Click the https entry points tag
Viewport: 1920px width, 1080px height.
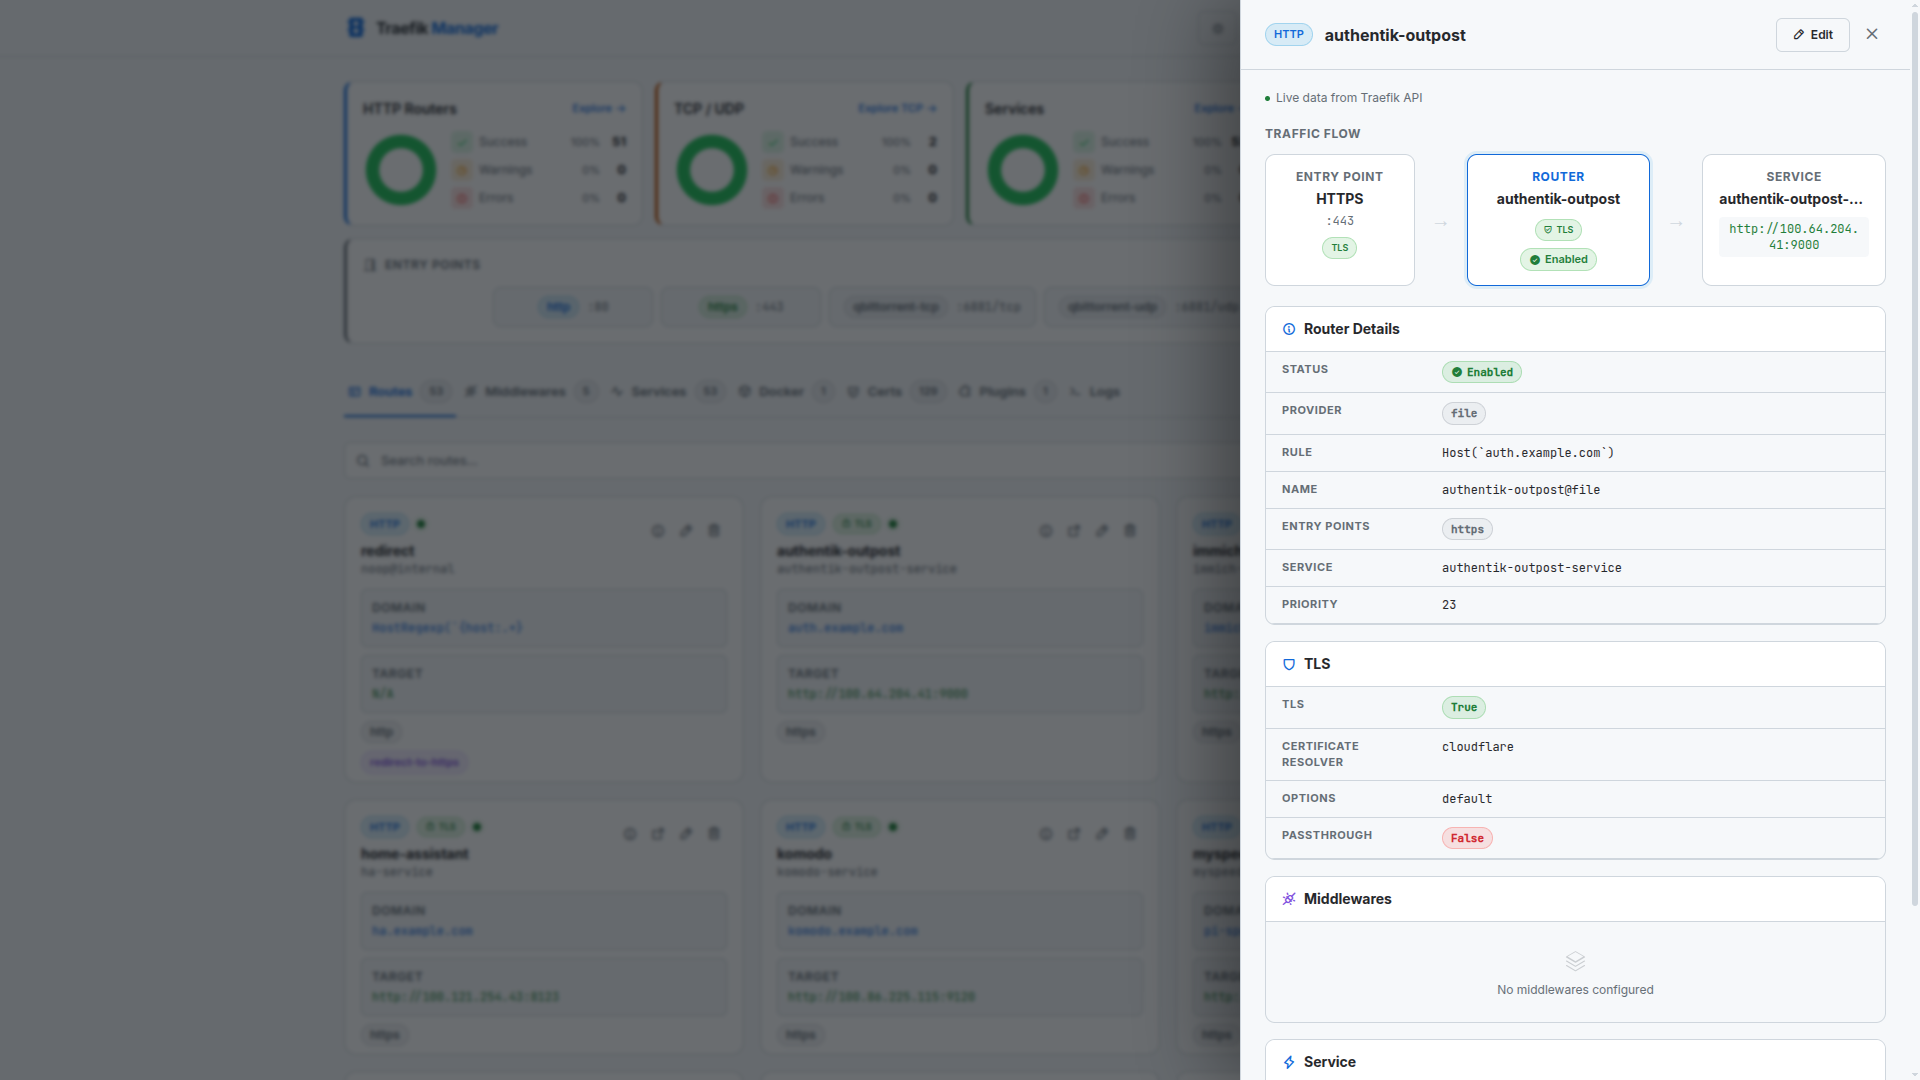click(1466, 529)
